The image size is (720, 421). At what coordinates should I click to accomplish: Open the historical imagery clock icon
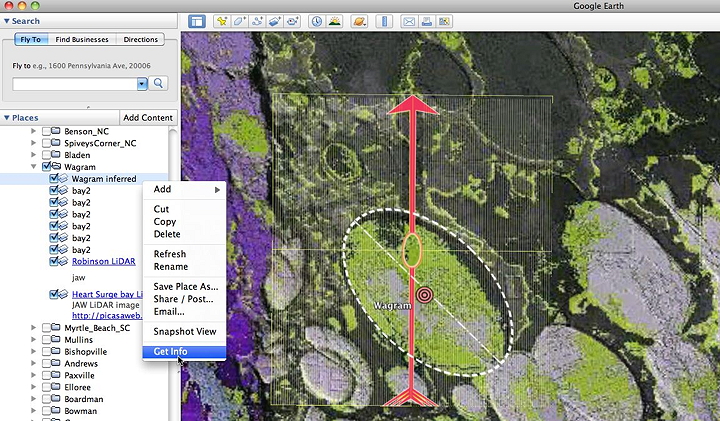pyautogui.click(x=316, y=20)
